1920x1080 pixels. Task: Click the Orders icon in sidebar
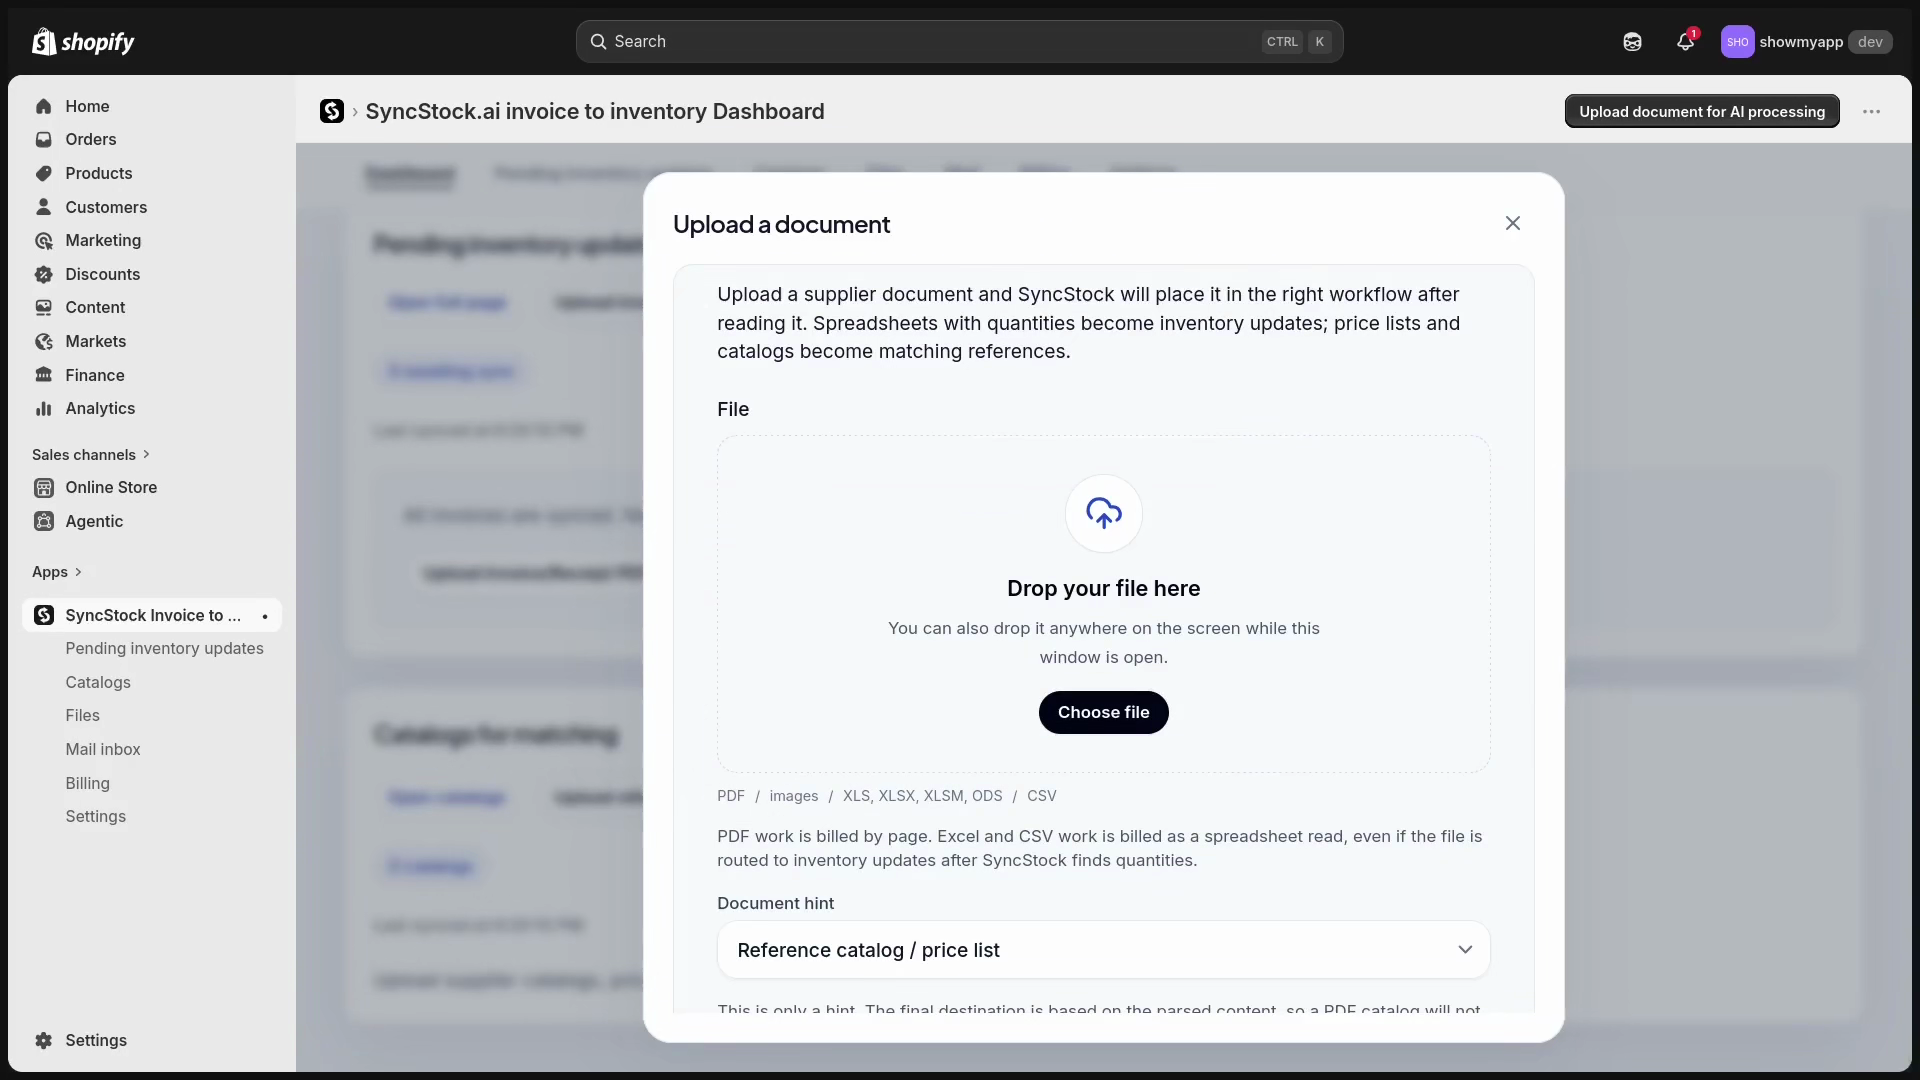[43, 140]
